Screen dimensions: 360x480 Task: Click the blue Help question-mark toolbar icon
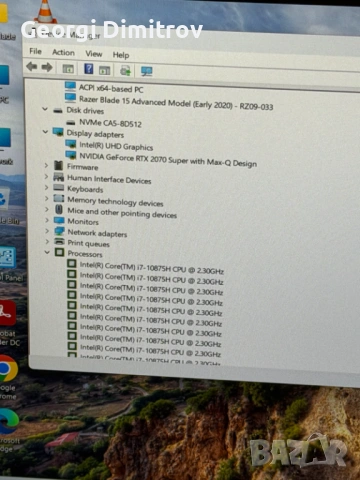(89, 69)
